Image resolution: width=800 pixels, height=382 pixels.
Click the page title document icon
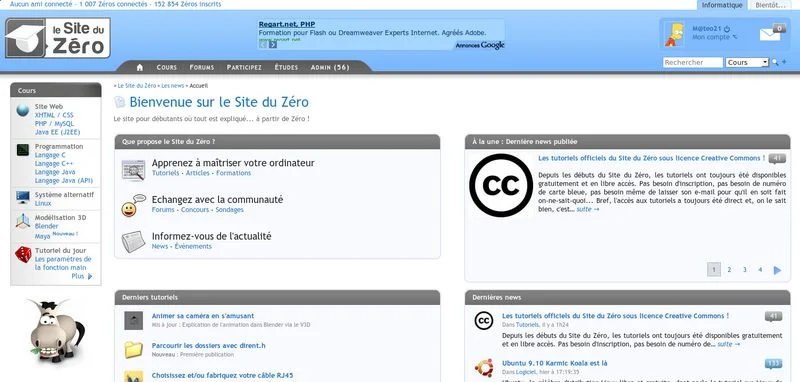119,102
